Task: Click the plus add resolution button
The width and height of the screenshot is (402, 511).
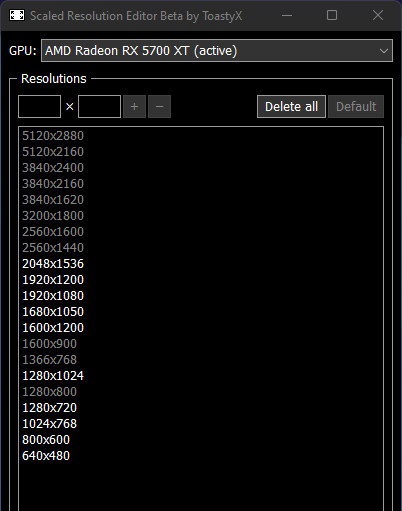Action: click(x=134, y=107)
